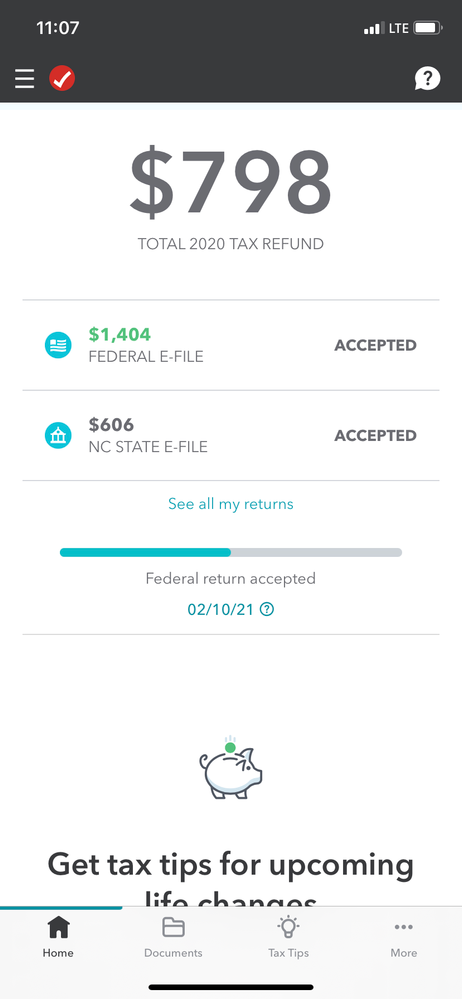Open Get tax tips for upcoming heading

click(231, 865)
